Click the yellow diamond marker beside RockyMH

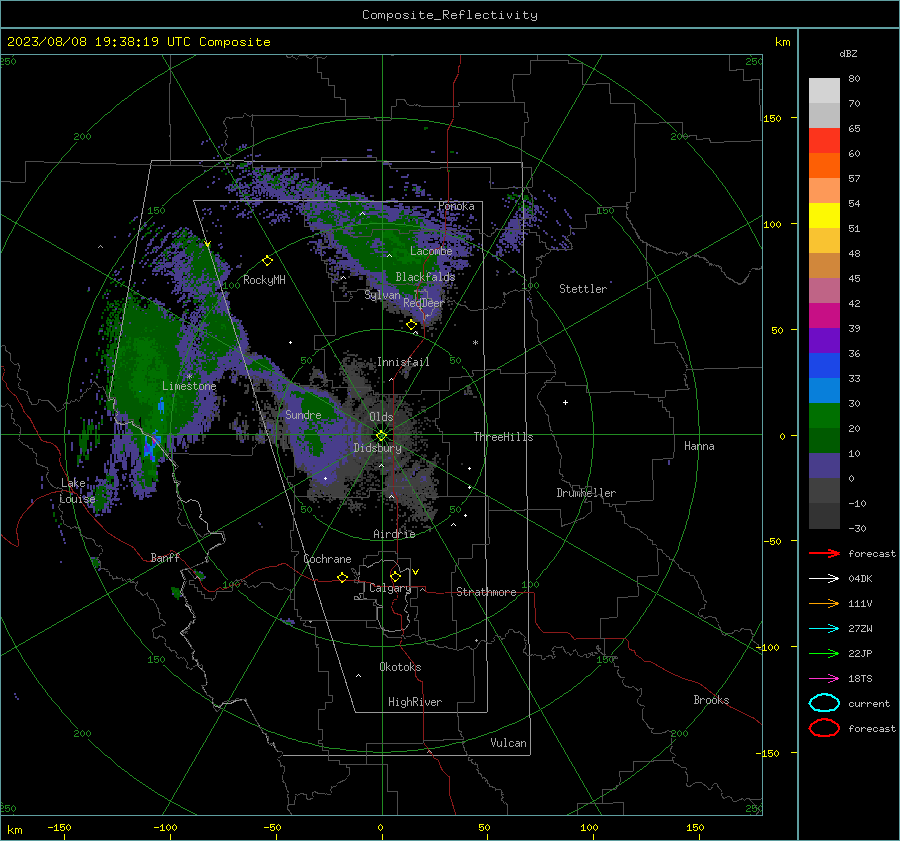click(267, 261)
